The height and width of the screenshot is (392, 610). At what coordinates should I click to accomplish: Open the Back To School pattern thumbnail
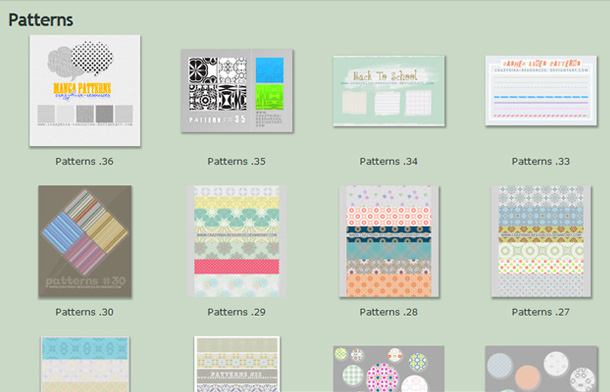(389, 91)
